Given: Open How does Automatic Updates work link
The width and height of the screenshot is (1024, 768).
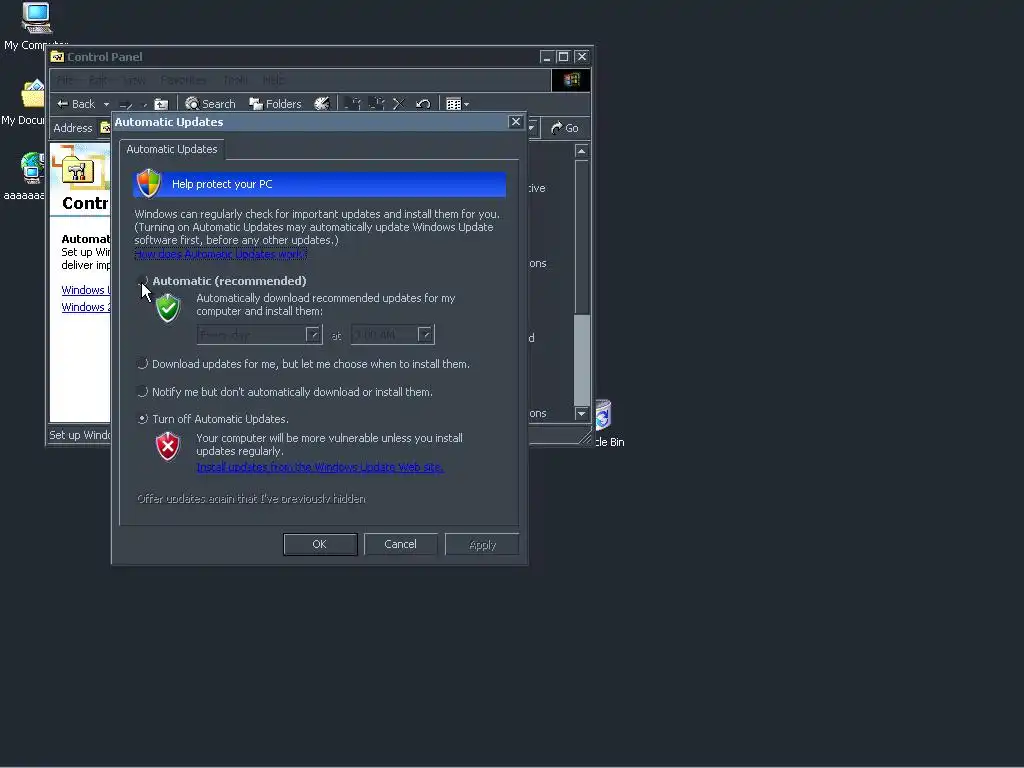Looking at the screenshot, I should (221, 254).
